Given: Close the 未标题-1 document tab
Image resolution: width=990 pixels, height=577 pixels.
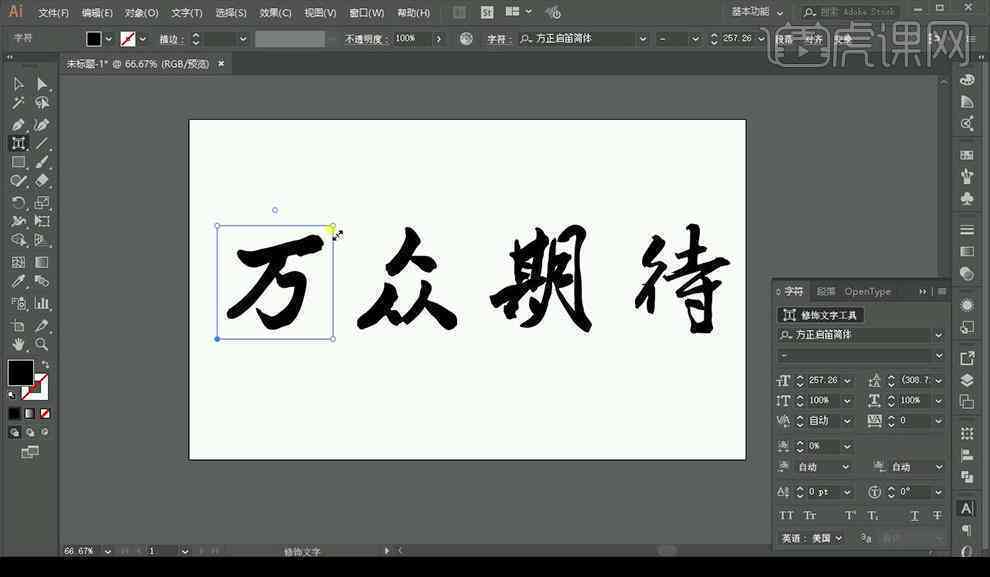Looking at the screenshot, I should coord(221,64).
